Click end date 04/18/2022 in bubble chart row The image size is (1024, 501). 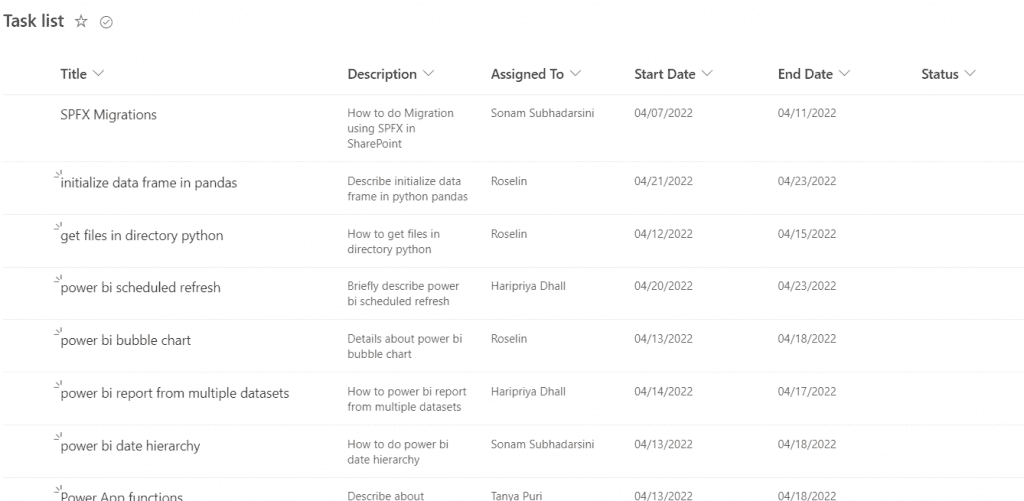[807, 339]
